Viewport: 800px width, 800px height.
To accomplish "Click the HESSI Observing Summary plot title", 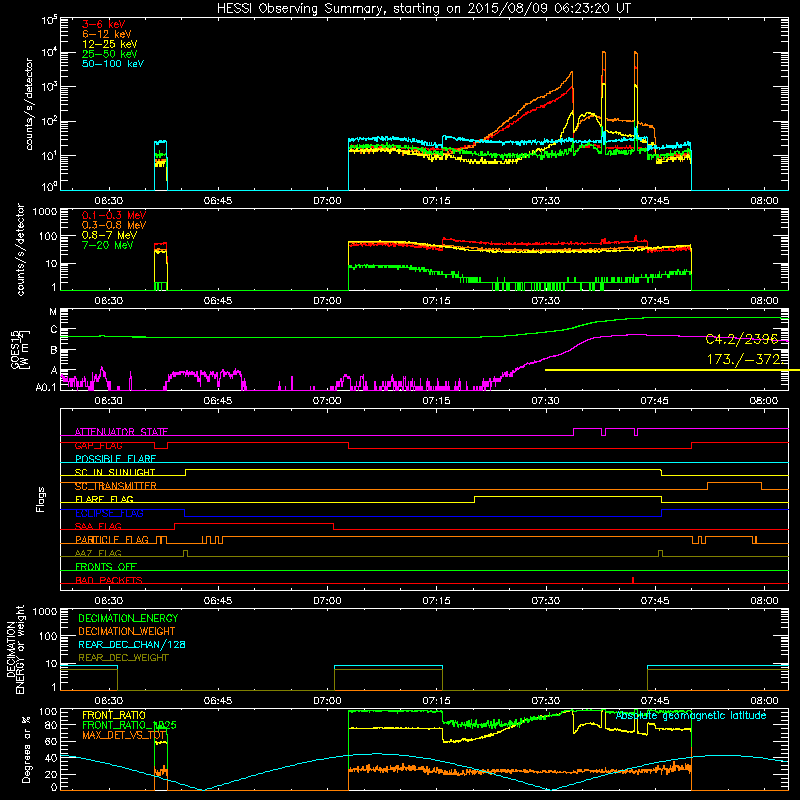I will click(x=423, y=9).
